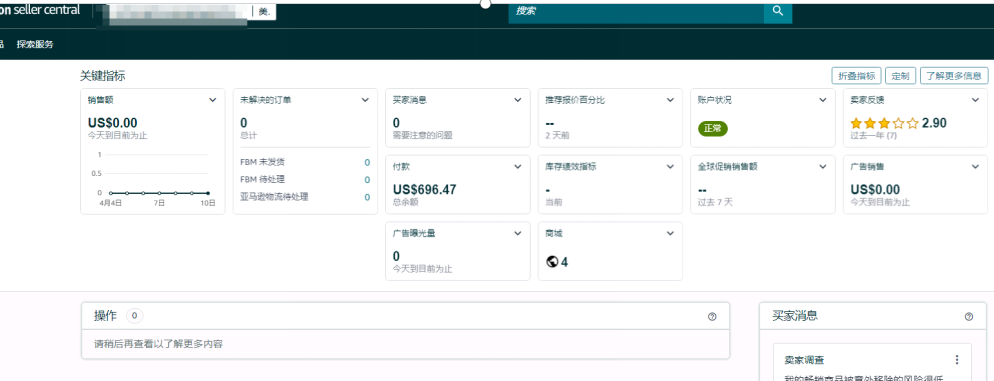Click 请稍后再查看以了解更多内容 message
Image resolution: width=994 pixels, height=381 pixels.
(x=158, y=344)
